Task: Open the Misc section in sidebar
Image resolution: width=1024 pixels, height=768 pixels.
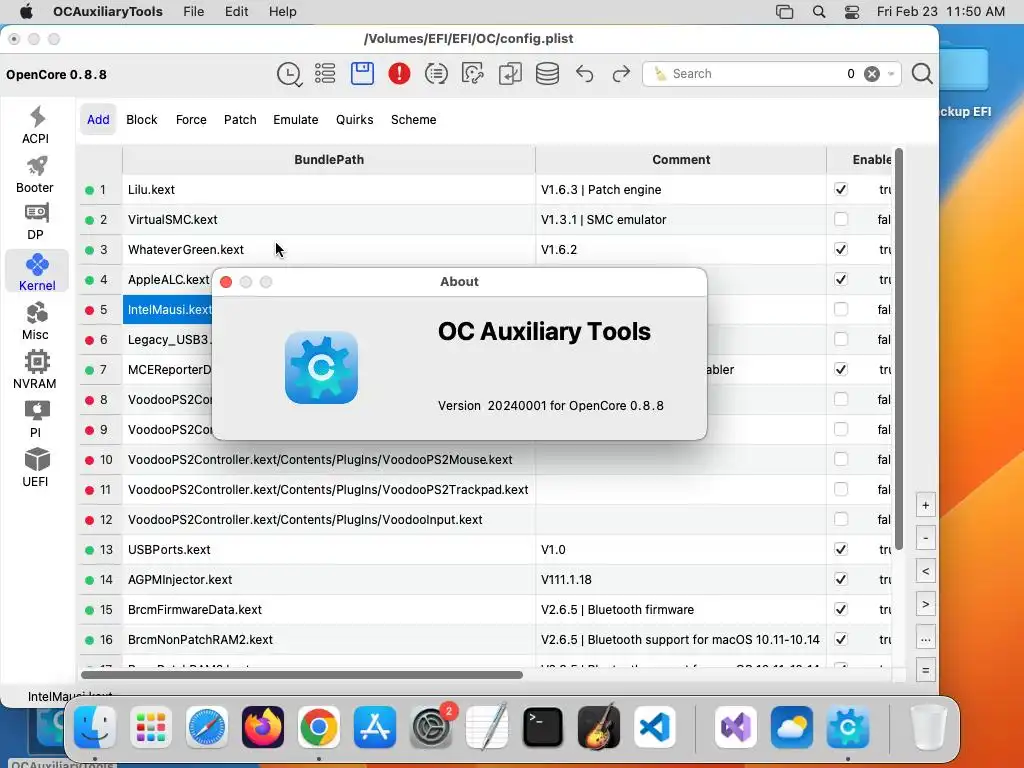Action: (x=36, y=321)
